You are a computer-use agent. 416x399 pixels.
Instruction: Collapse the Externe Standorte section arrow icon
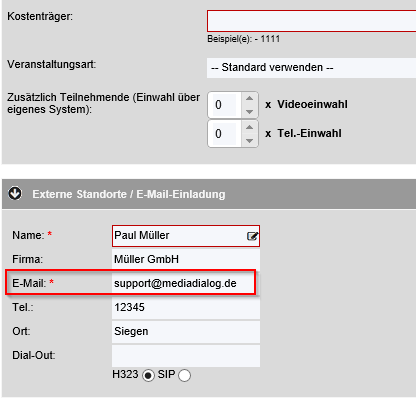15,193
